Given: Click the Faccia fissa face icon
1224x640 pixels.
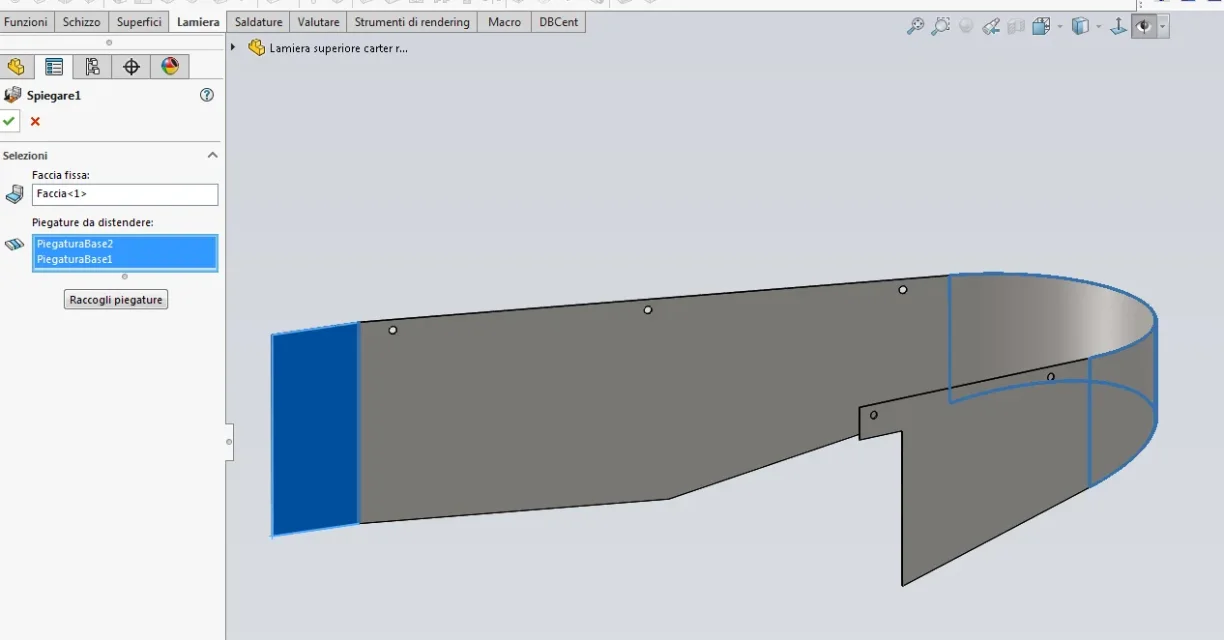Looking at the screenshot, I should click(14, 194).
